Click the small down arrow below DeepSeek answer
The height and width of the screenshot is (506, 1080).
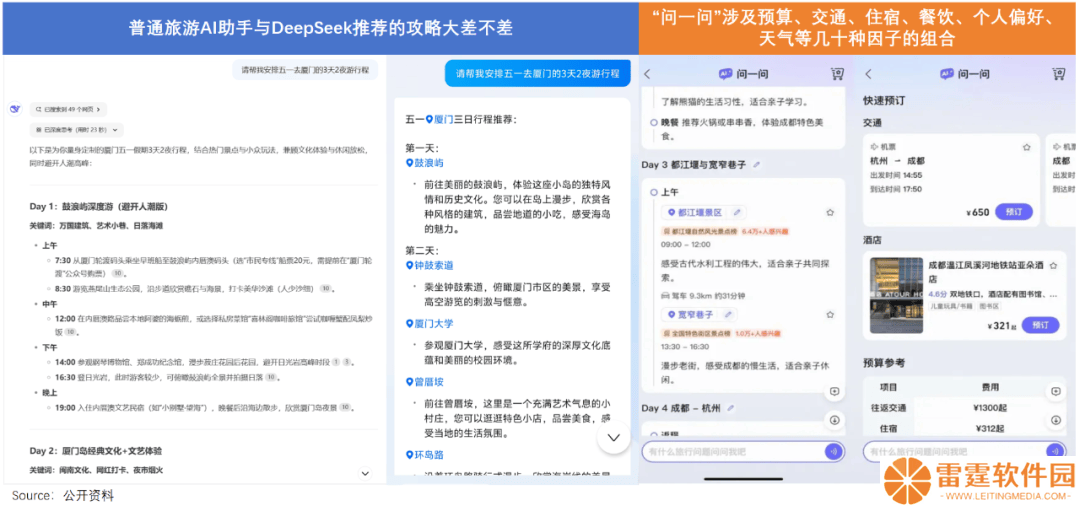366,473
